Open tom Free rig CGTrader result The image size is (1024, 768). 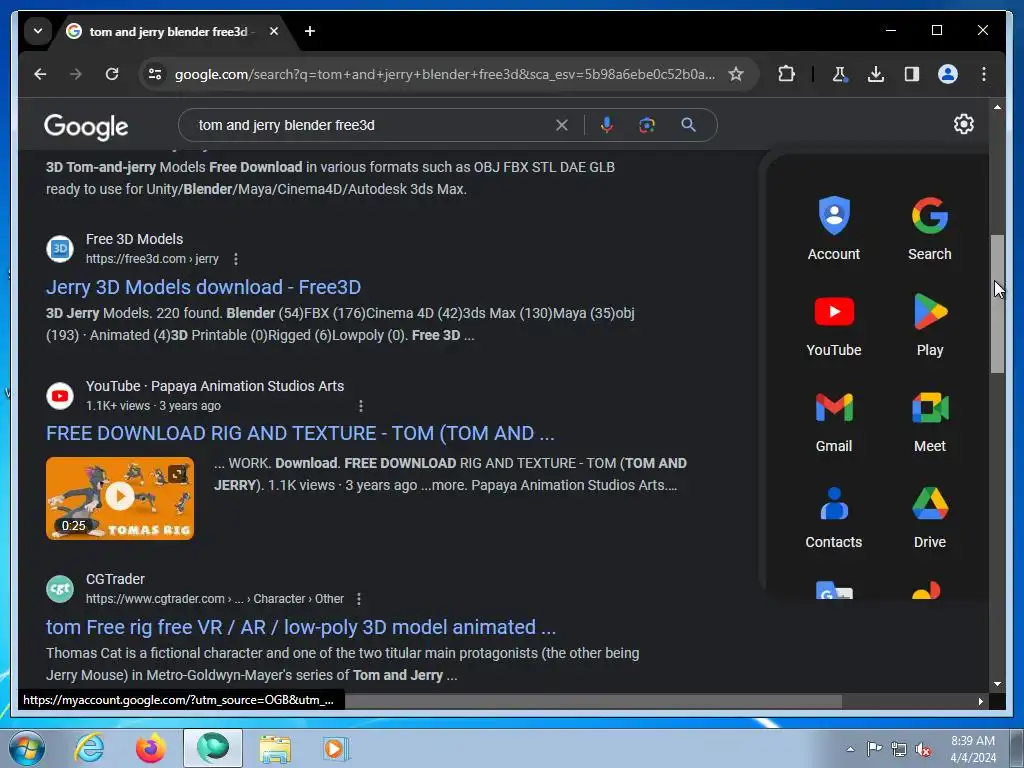coord(300,627)
